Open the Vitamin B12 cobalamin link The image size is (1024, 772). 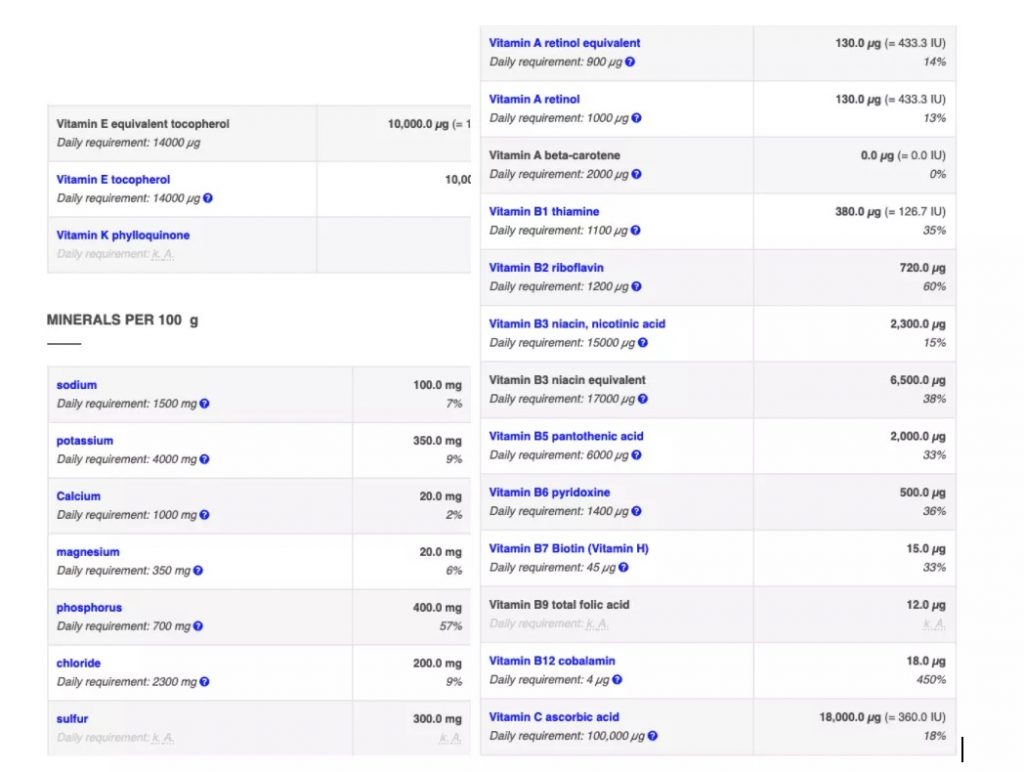click(x=552, y=660)
